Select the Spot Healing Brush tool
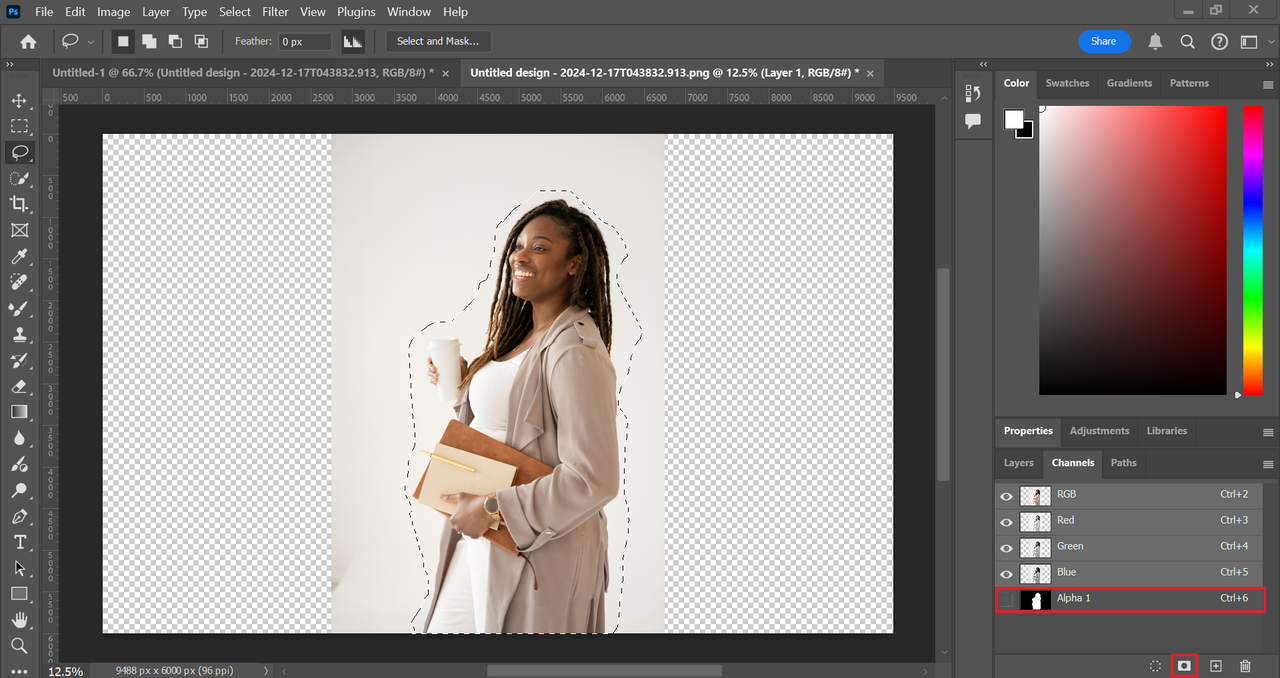 point(19,283)
